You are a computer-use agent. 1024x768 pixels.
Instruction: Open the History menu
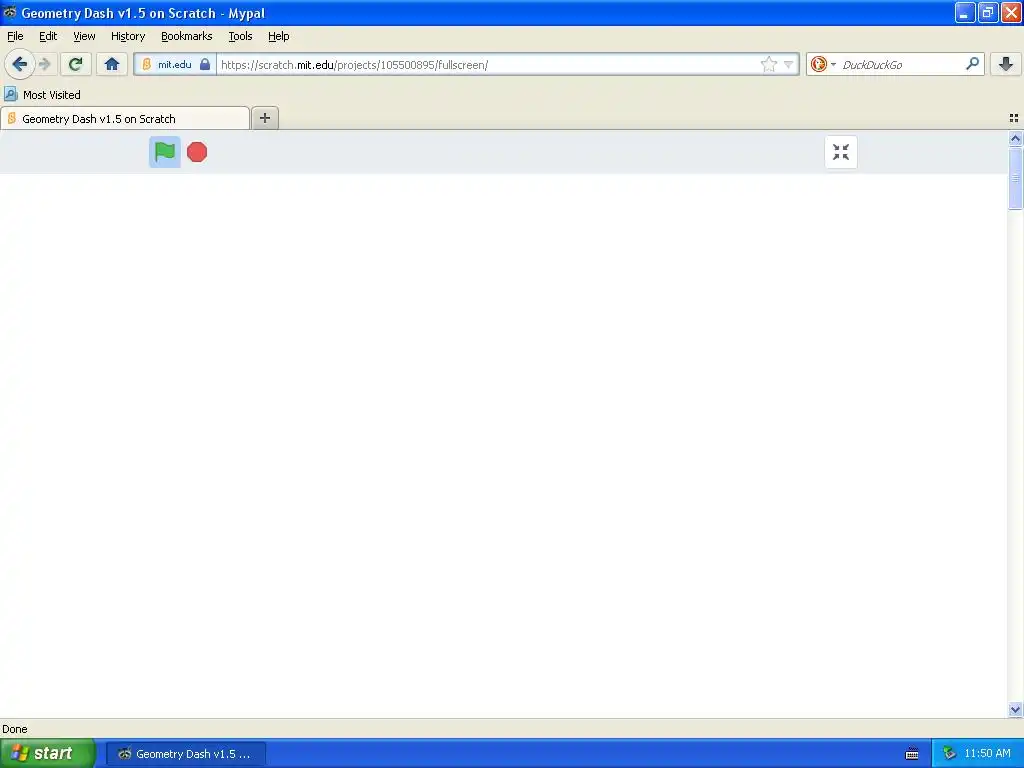coord(128,36)
